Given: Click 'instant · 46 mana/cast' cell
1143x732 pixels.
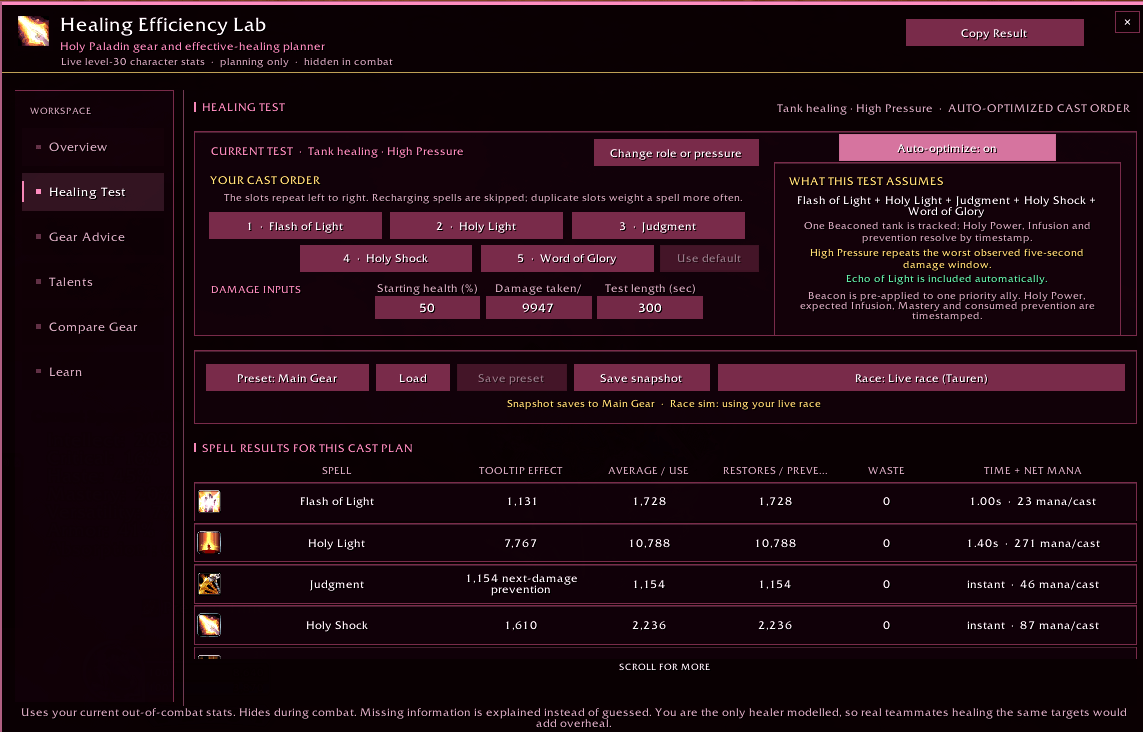Looking at the screenshot, I should tap(1033, 584).
